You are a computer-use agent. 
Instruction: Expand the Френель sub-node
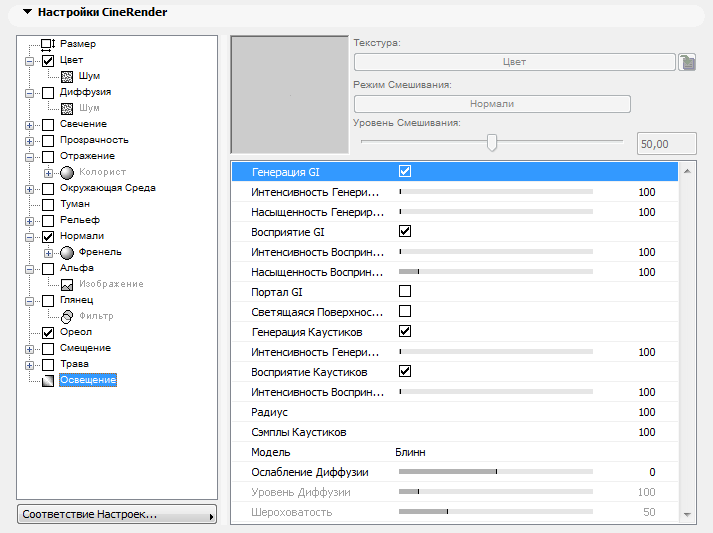(x=48, y=253)
